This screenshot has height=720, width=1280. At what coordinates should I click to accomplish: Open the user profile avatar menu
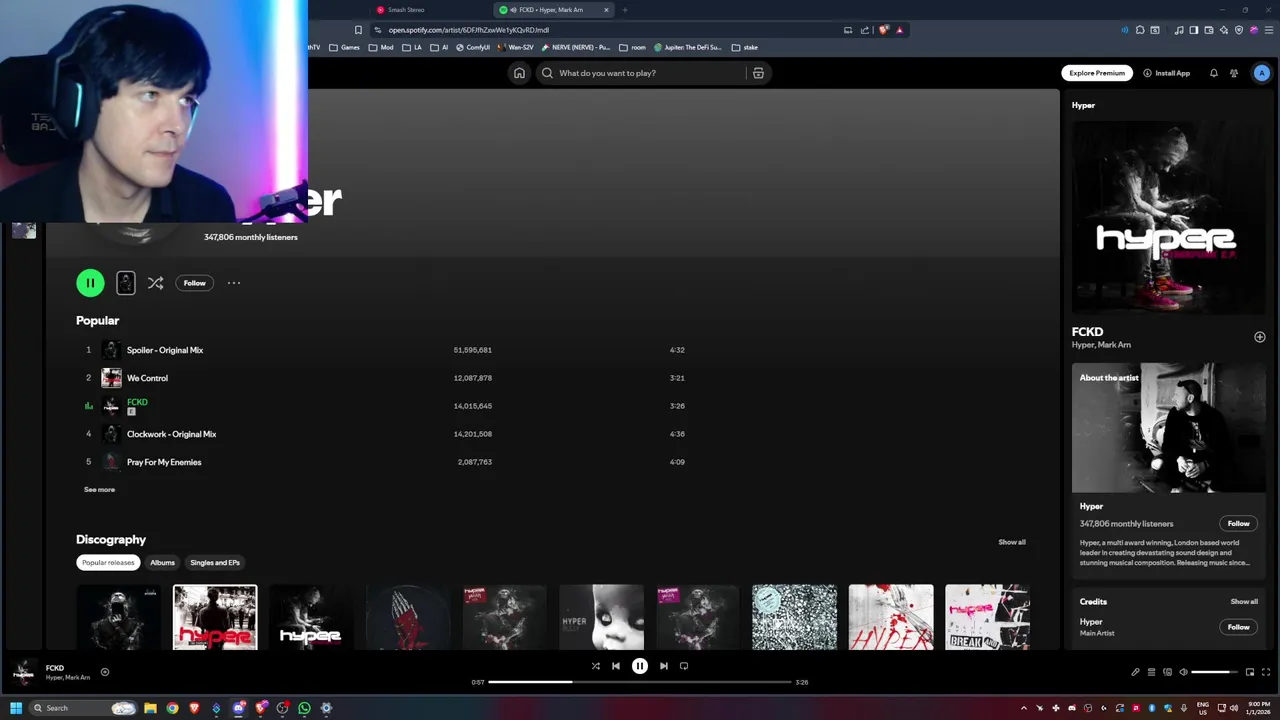point(1262,73)
